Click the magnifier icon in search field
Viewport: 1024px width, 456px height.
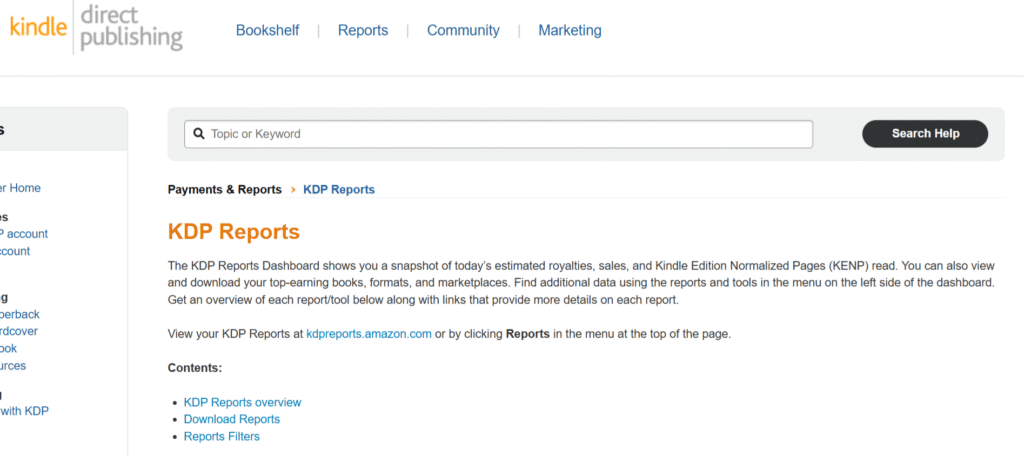(x=199, y=134)
